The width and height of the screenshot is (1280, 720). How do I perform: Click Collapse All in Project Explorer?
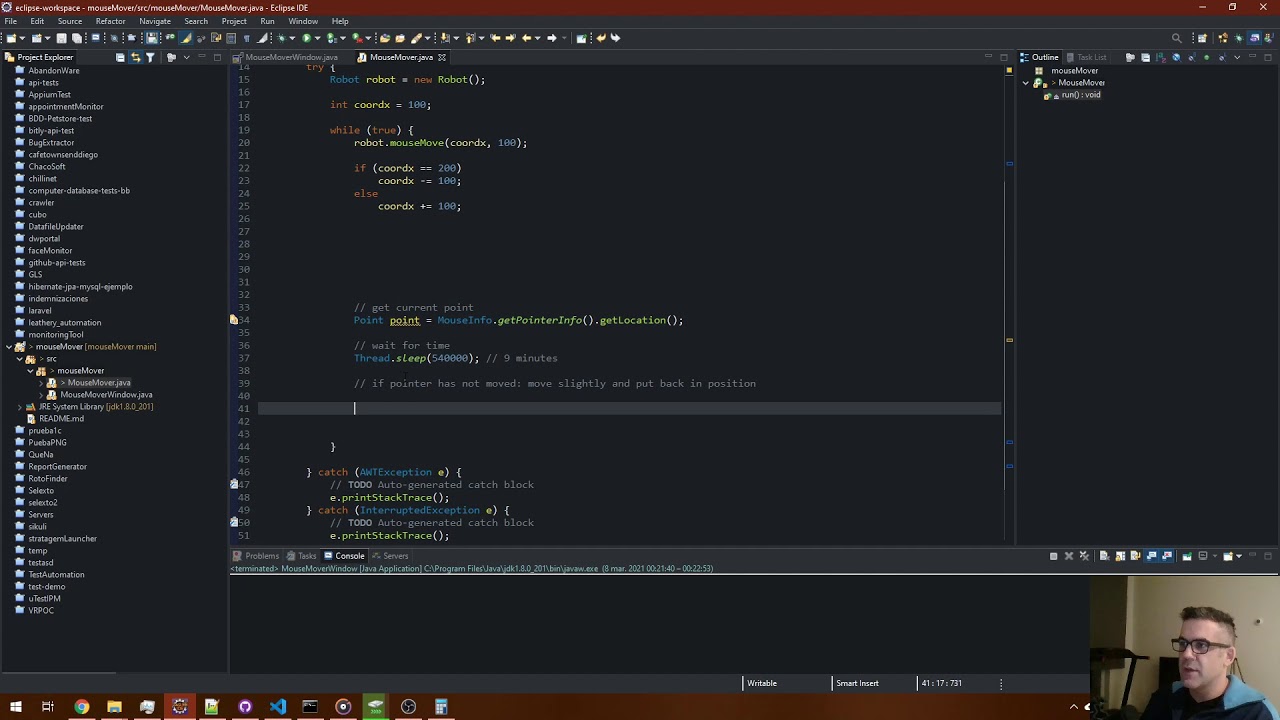(x=120, y=57)
